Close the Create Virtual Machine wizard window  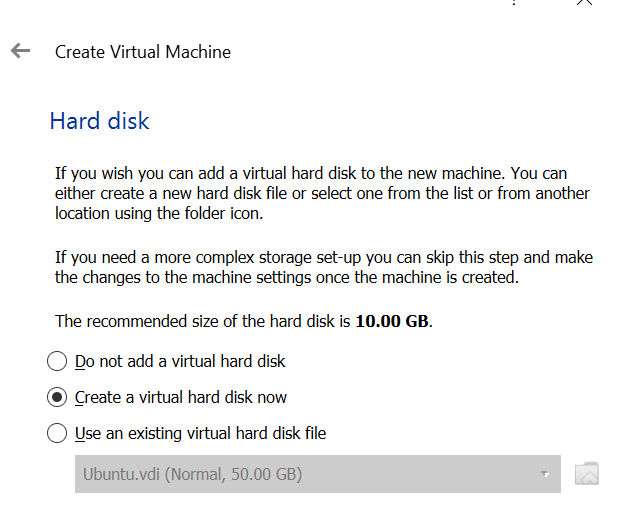click(x=584, y=2)
